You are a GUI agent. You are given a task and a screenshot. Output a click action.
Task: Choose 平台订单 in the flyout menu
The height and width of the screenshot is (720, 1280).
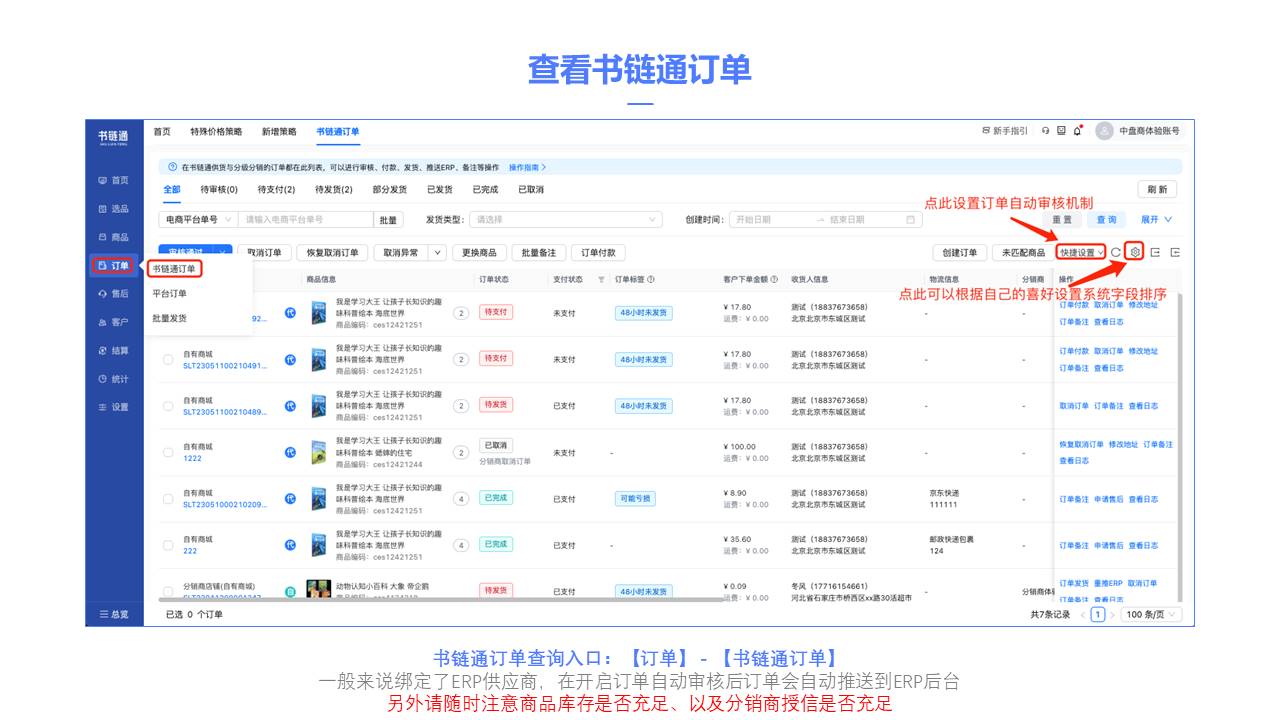coord(169,294)
